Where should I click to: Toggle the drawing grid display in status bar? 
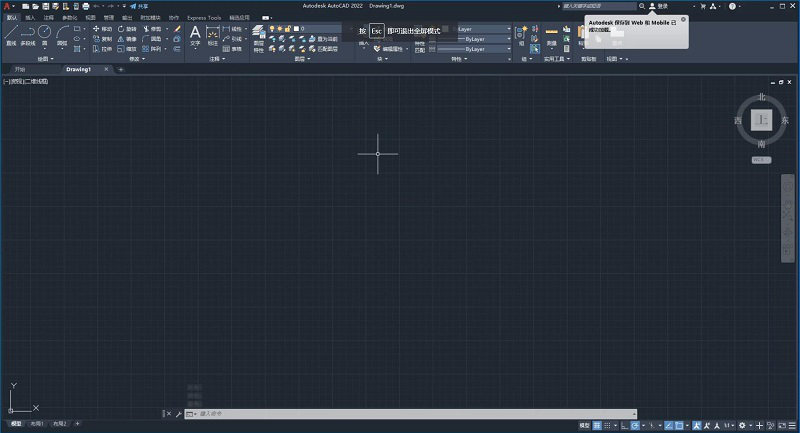coord(597,425)
